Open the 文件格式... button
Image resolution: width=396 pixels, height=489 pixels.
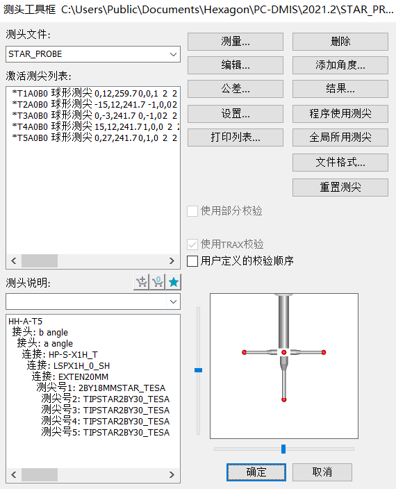[340, 163]
